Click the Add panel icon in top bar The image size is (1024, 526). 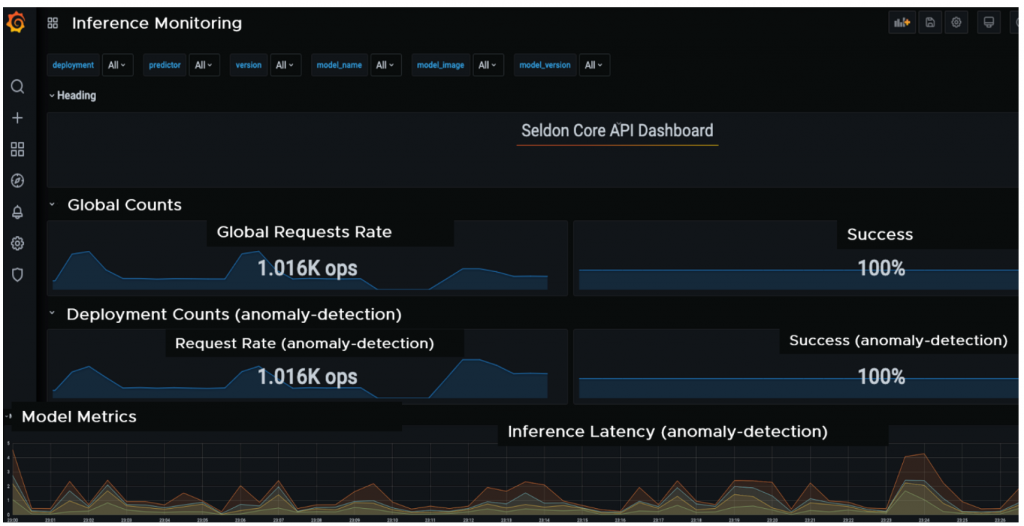pos(902,23)
